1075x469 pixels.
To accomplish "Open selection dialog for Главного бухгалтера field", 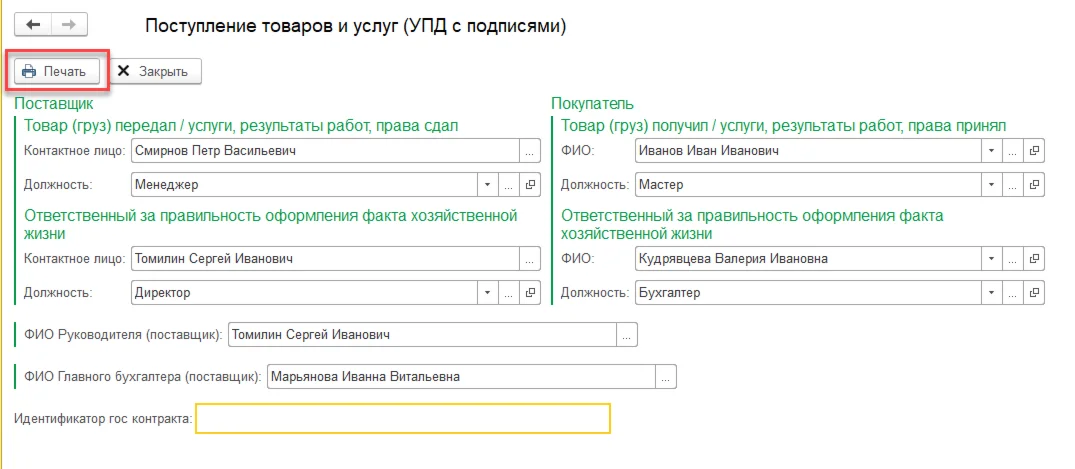I will [x=666, y=377].
